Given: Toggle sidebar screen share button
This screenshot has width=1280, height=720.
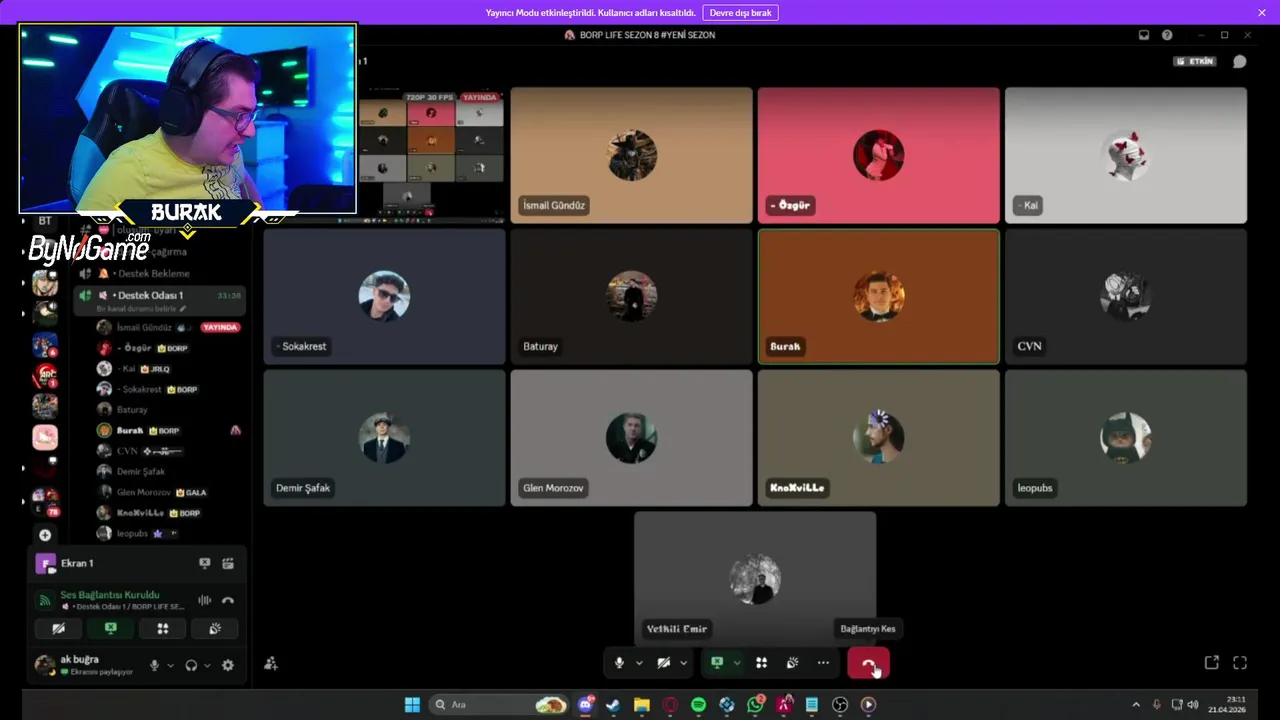Looking at the screenshot, I should 111,628.
